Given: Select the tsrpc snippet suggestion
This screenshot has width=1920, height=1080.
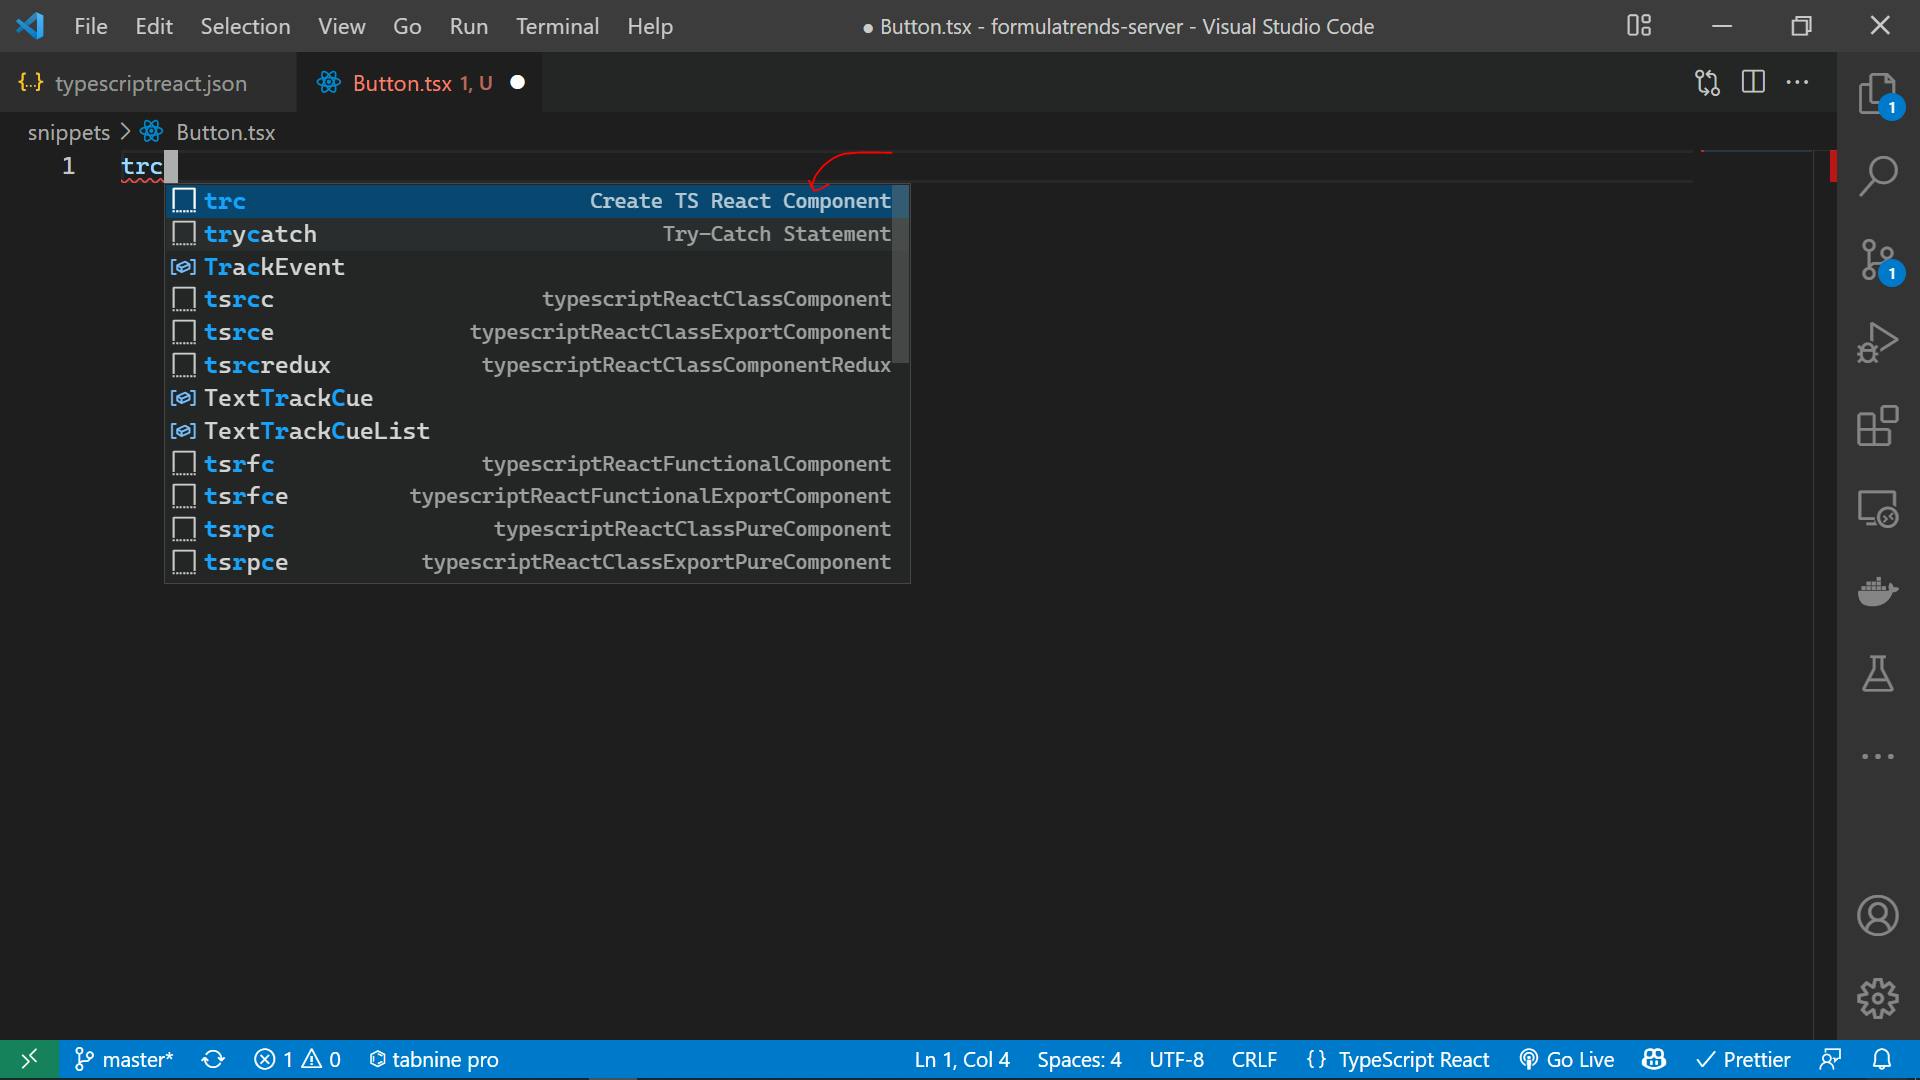Looking at the screenshot, I should click(x=537, y=529).
